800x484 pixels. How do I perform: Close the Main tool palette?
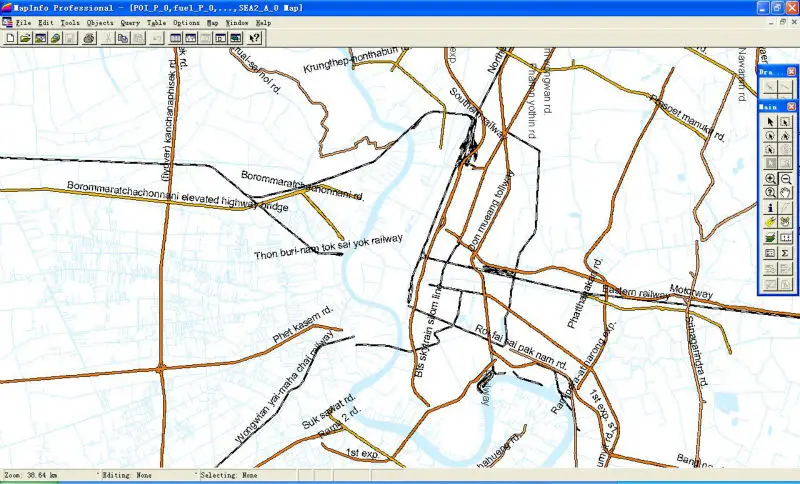coord(791,105)
